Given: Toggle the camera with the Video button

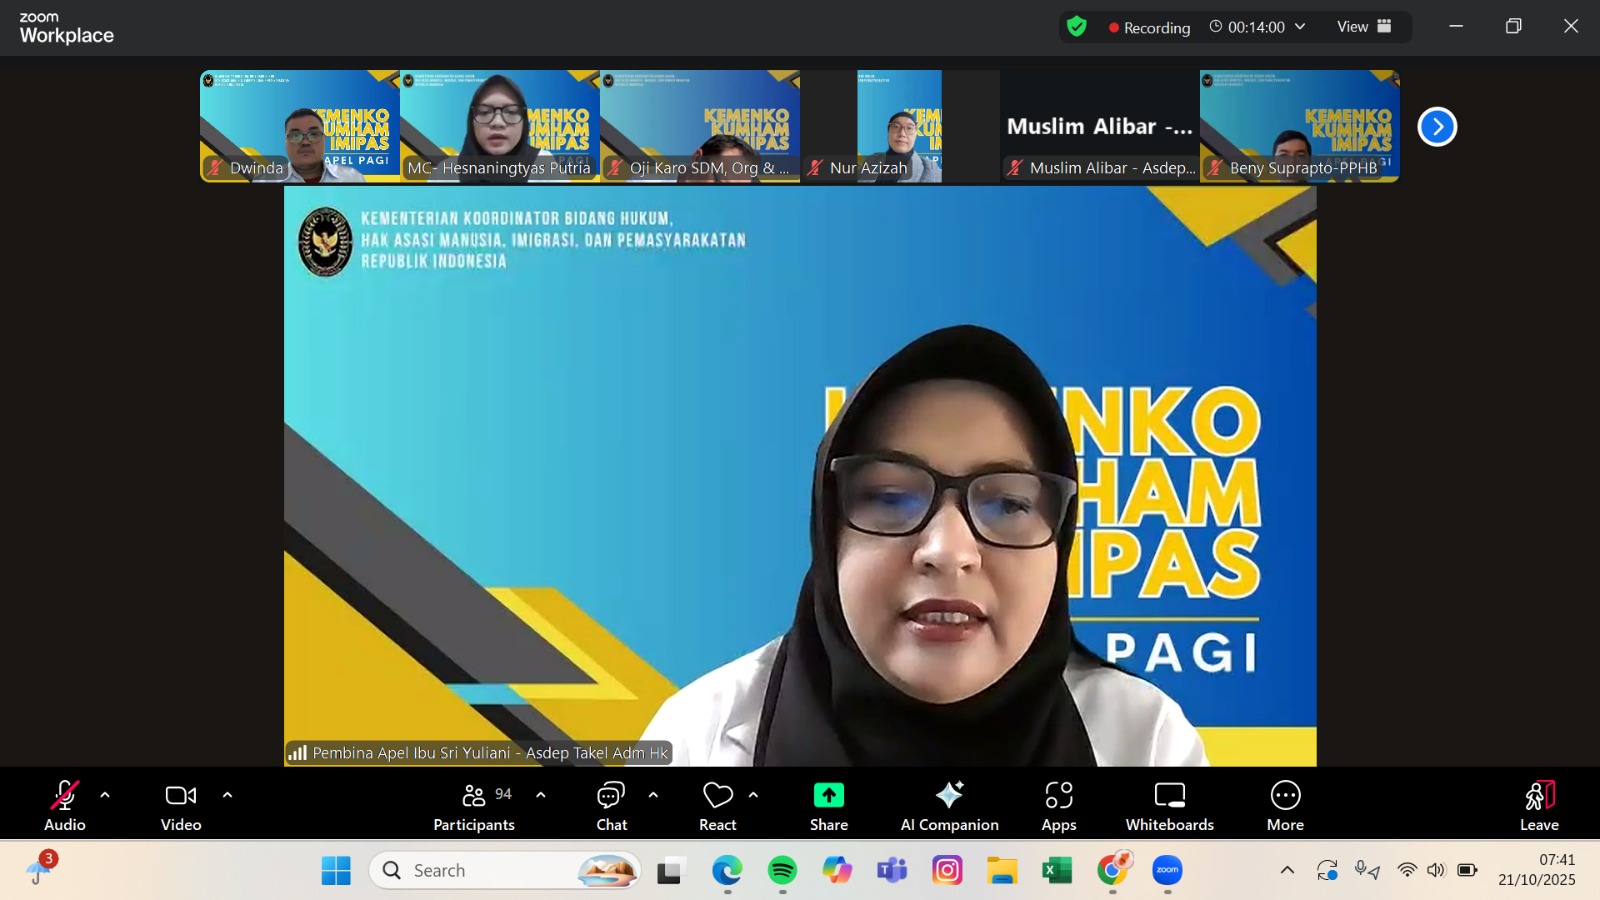Looking at the screenshot, I should coord(181,805).
